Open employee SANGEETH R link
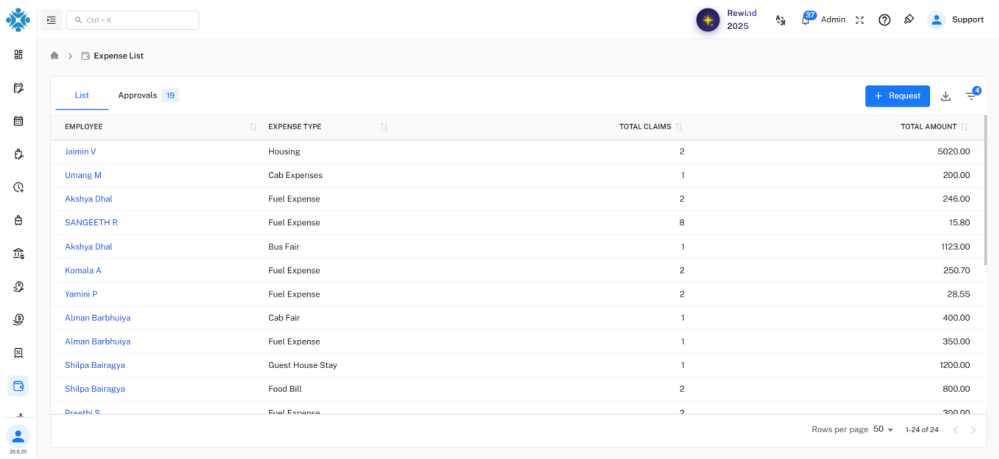999x459 pixels. coord(91,222)
